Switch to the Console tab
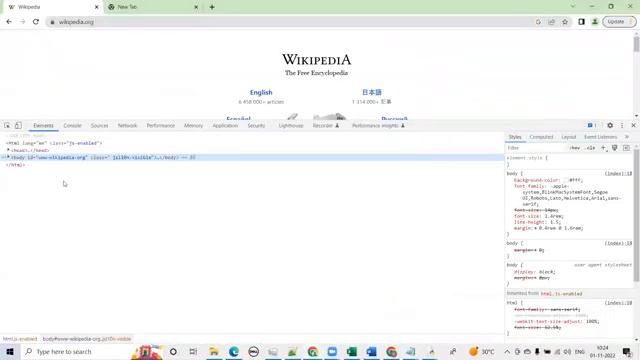Image resolution: width=640 pixels, height=360 pixels. pos(72,126)
